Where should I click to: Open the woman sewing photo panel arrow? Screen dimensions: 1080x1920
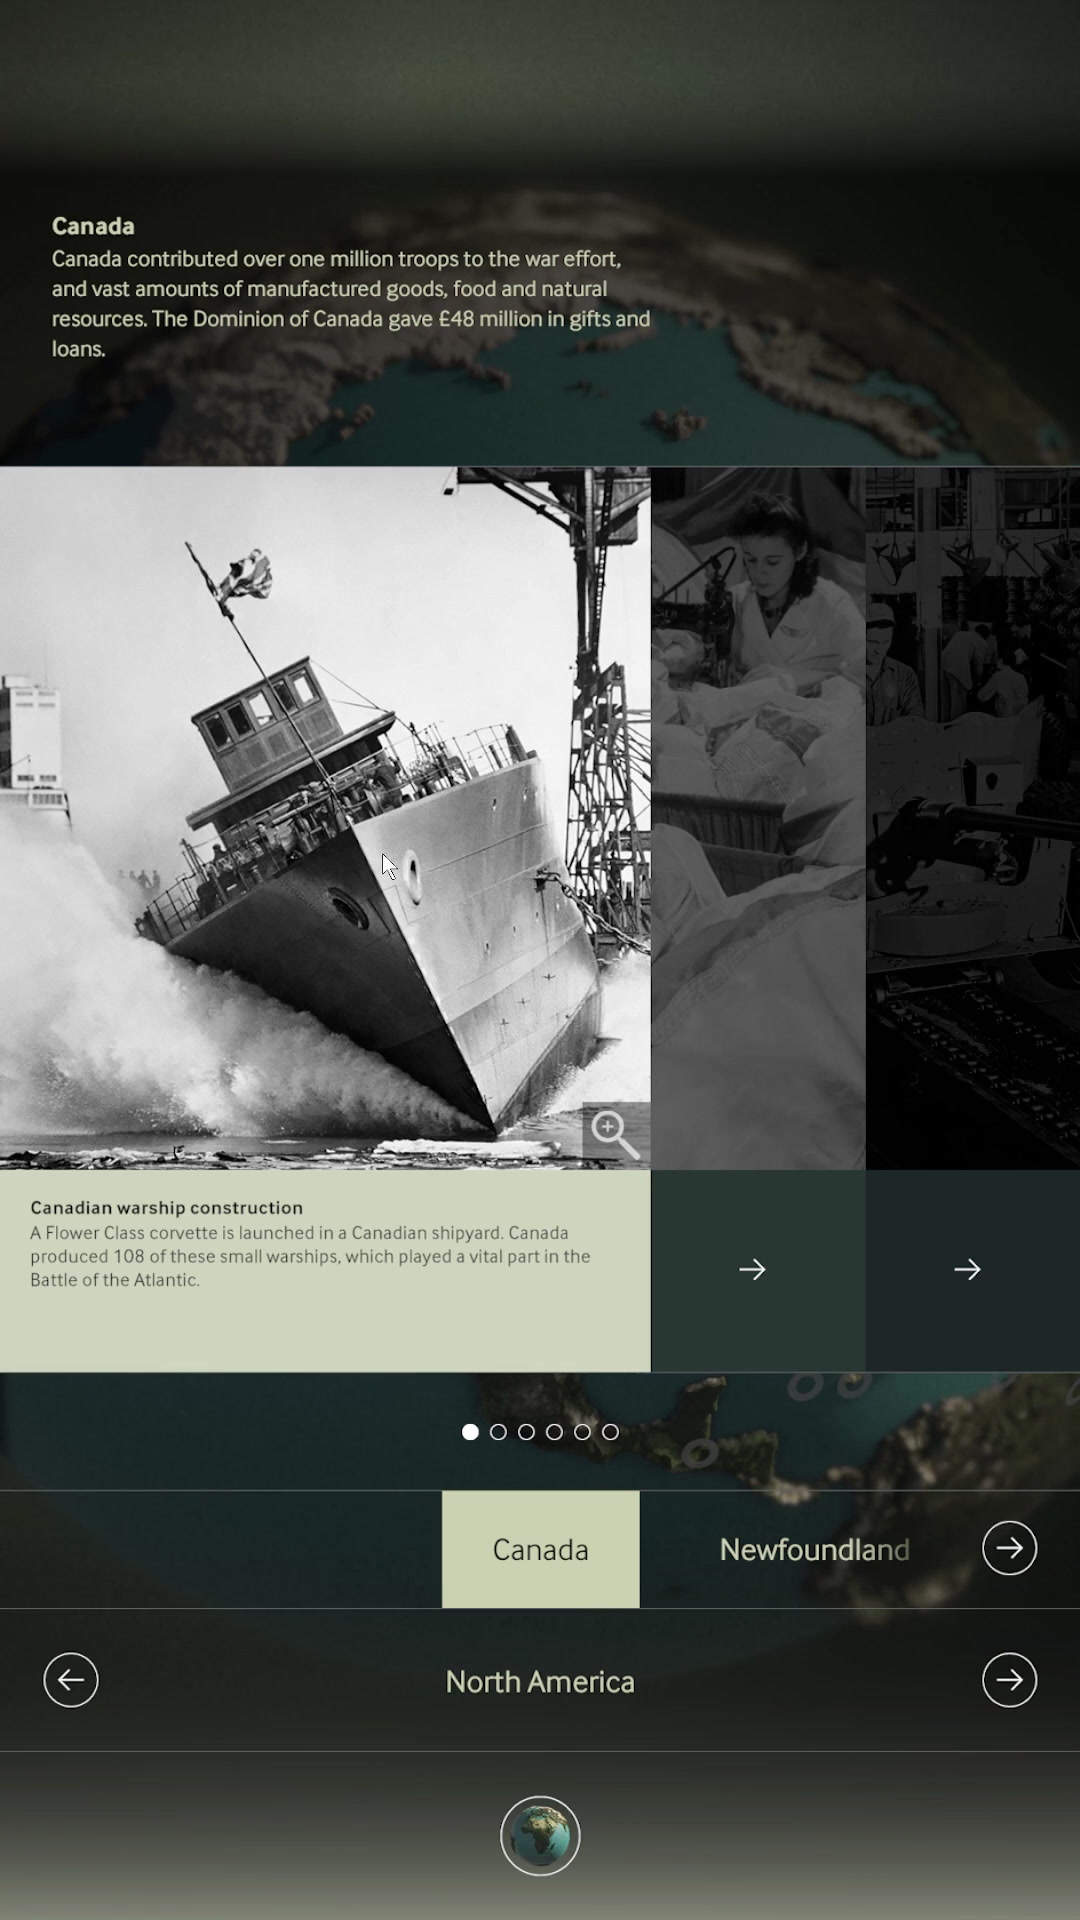[x=752, y=1270]
